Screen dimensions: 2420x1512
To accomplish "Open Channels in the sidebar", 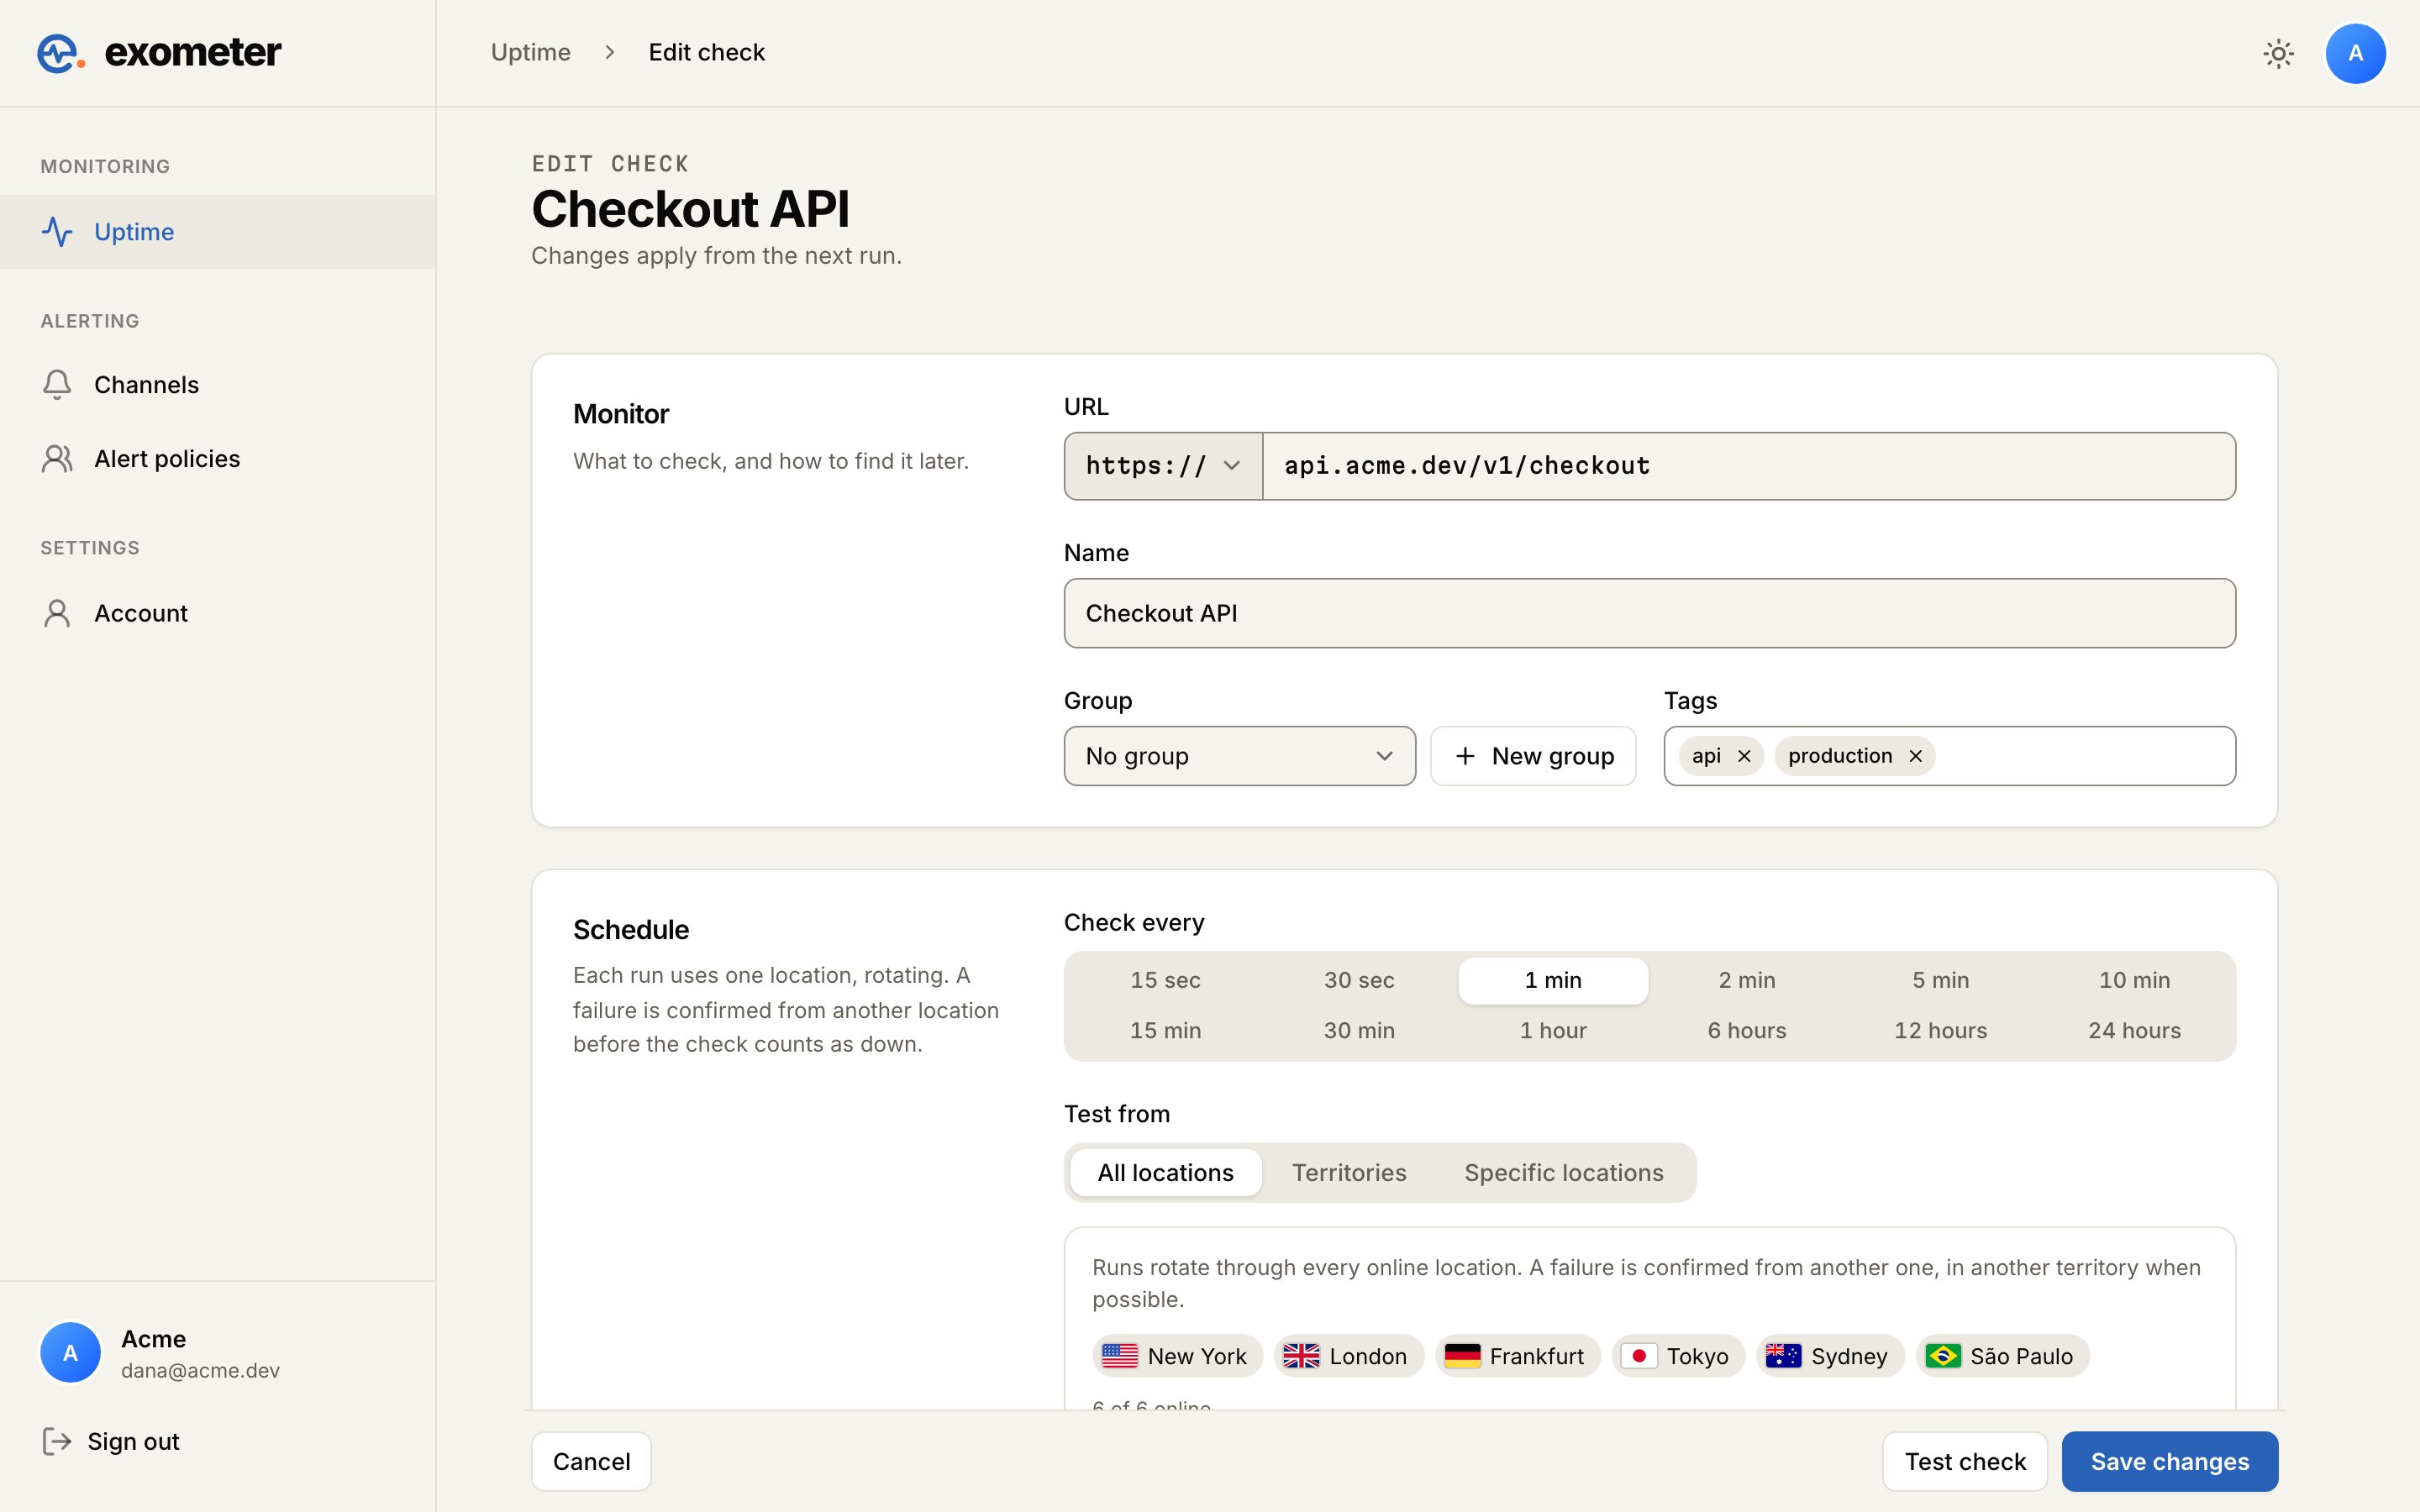I will click(218, 385).
